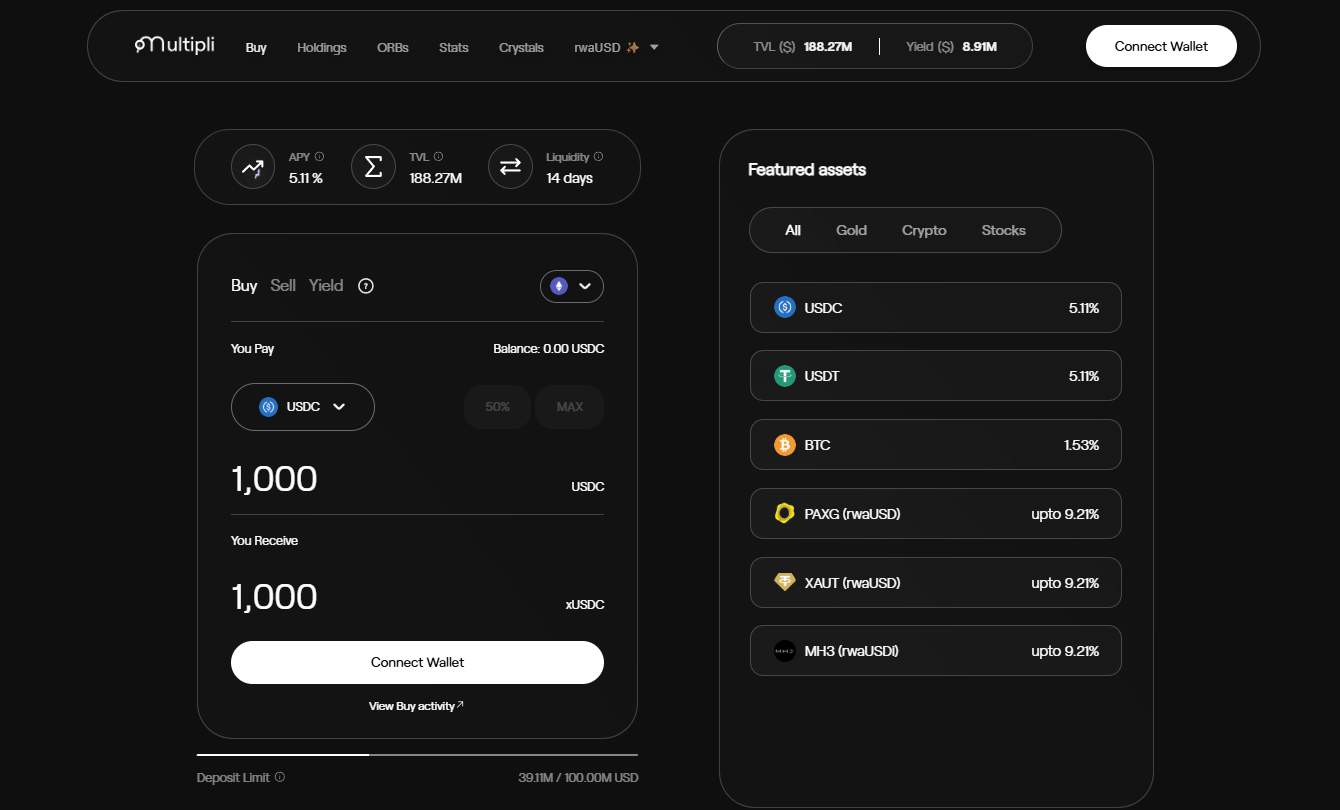Click the Deposit Limit info icon
Viewport: 1340px width, 810px height.
[280, 777]
